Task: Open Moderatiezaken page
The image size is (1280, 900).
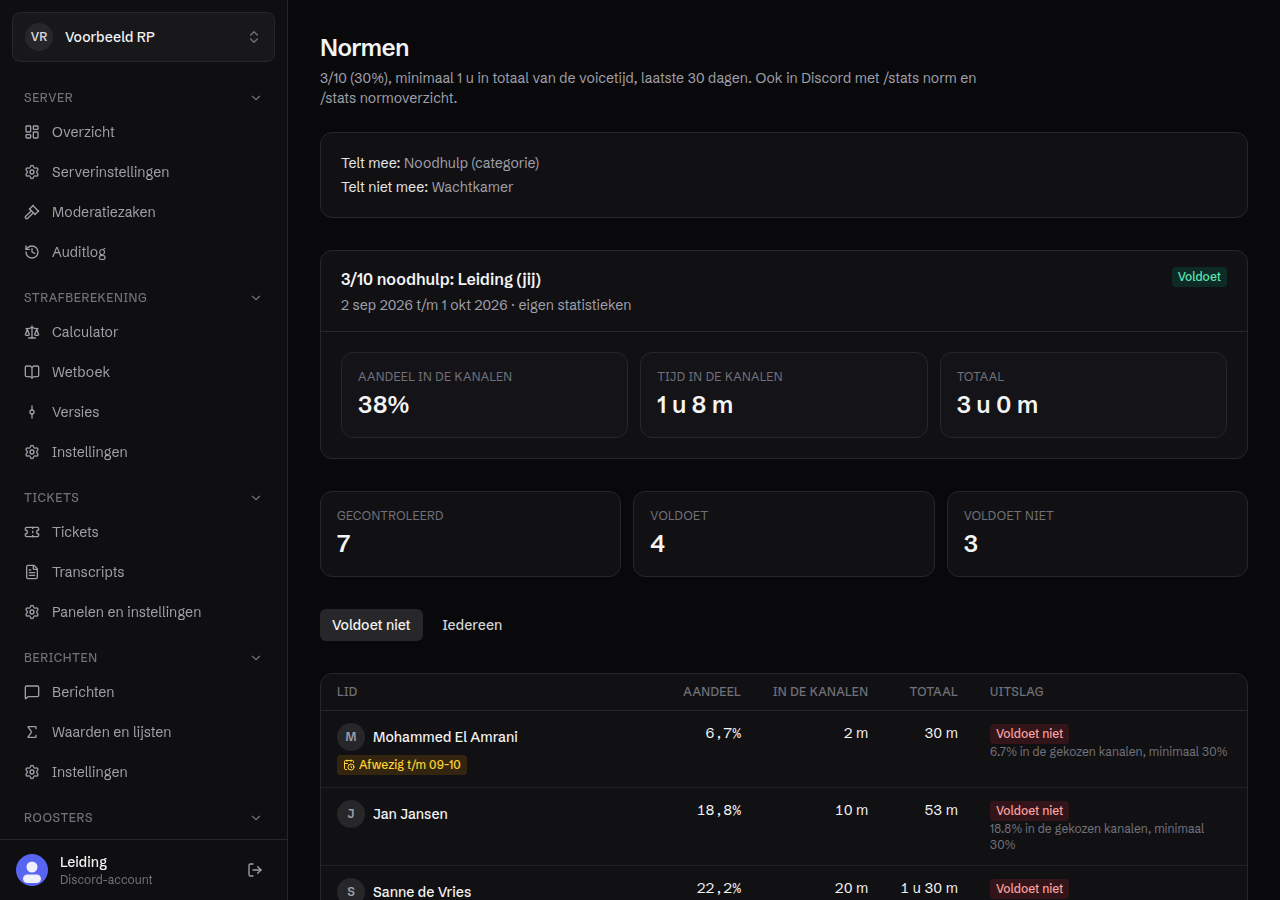Action: pyautogui.click(x=143, y=212)
